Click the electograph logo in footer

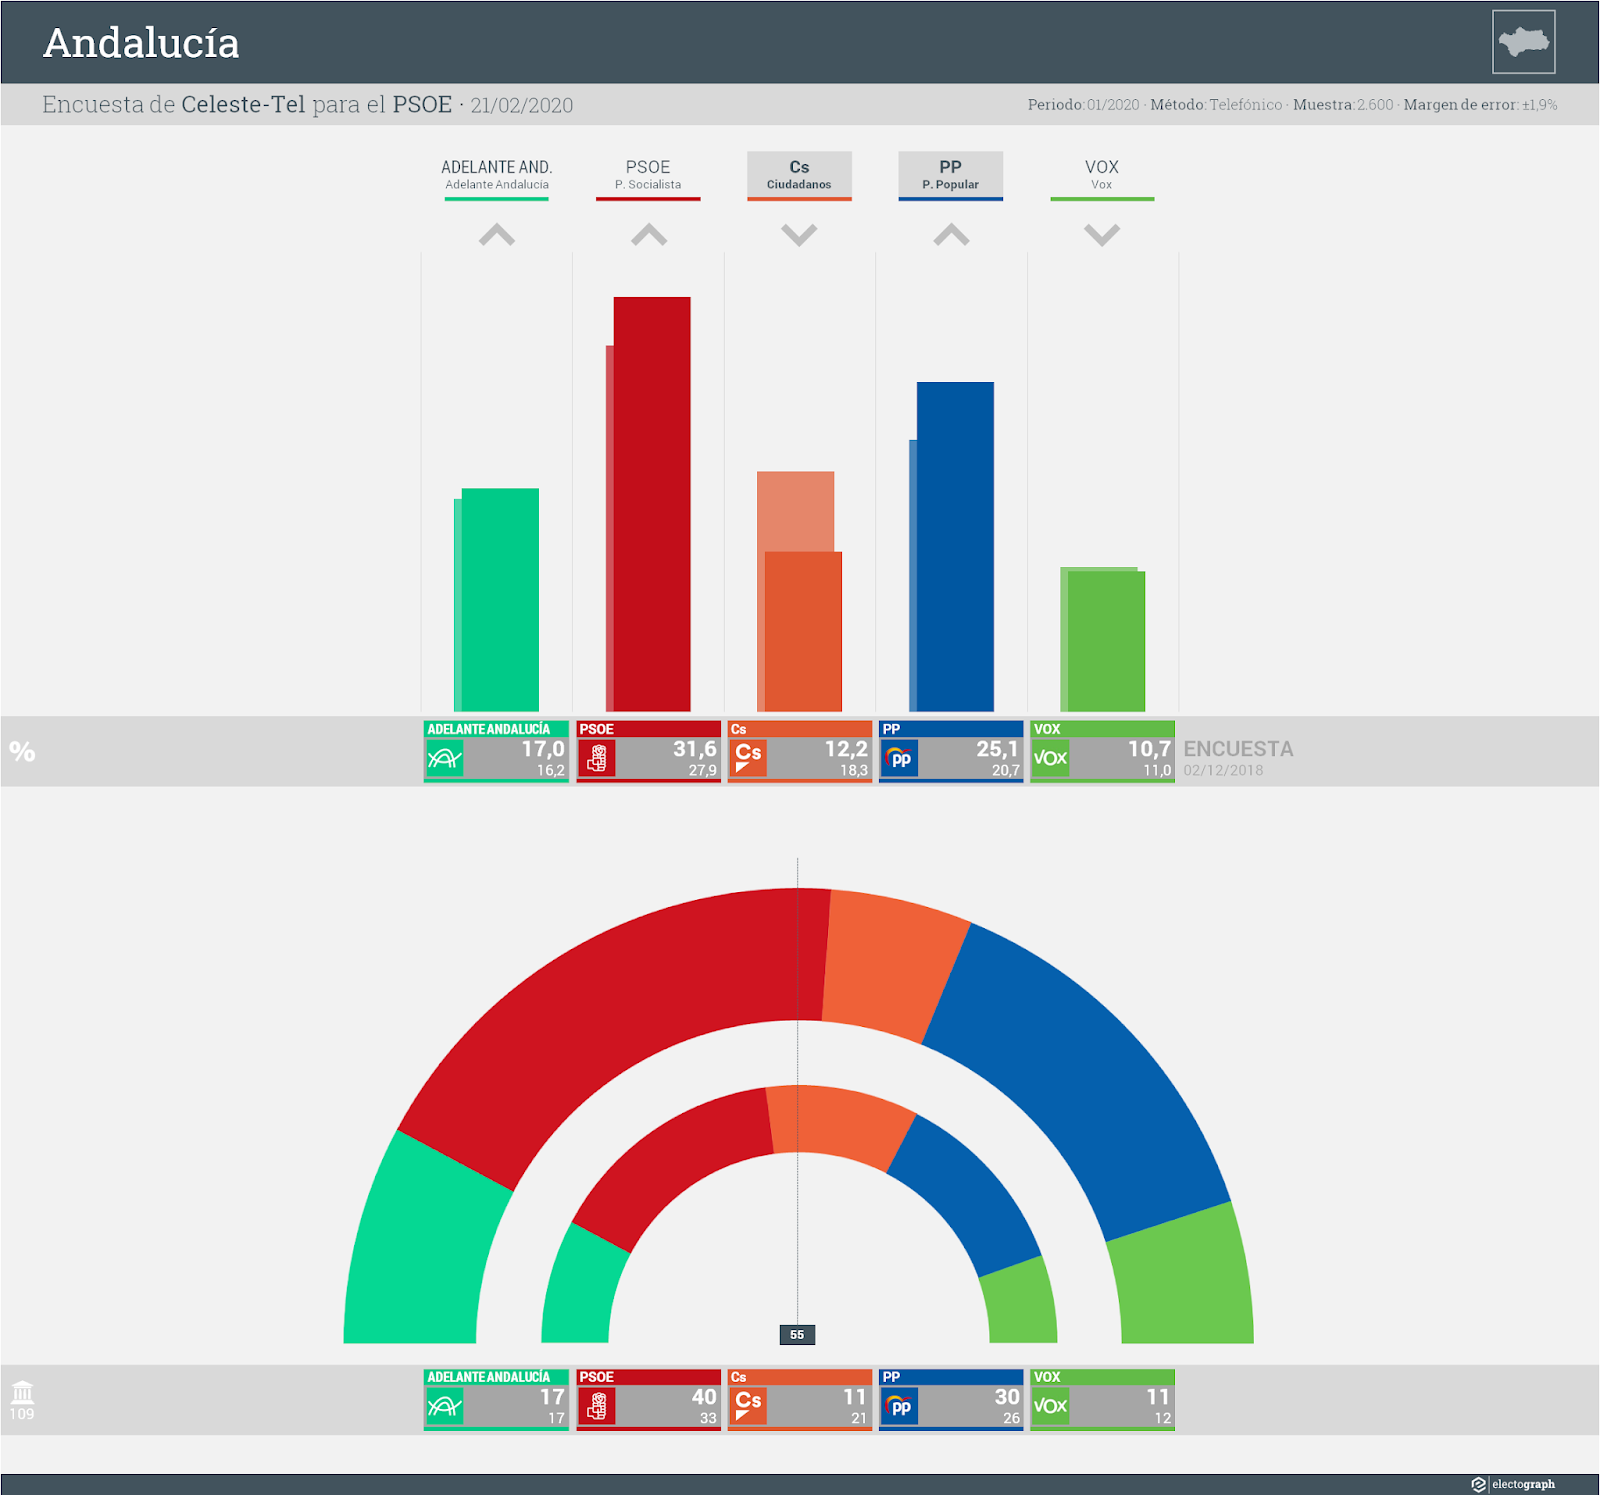click(1513, 1484)
